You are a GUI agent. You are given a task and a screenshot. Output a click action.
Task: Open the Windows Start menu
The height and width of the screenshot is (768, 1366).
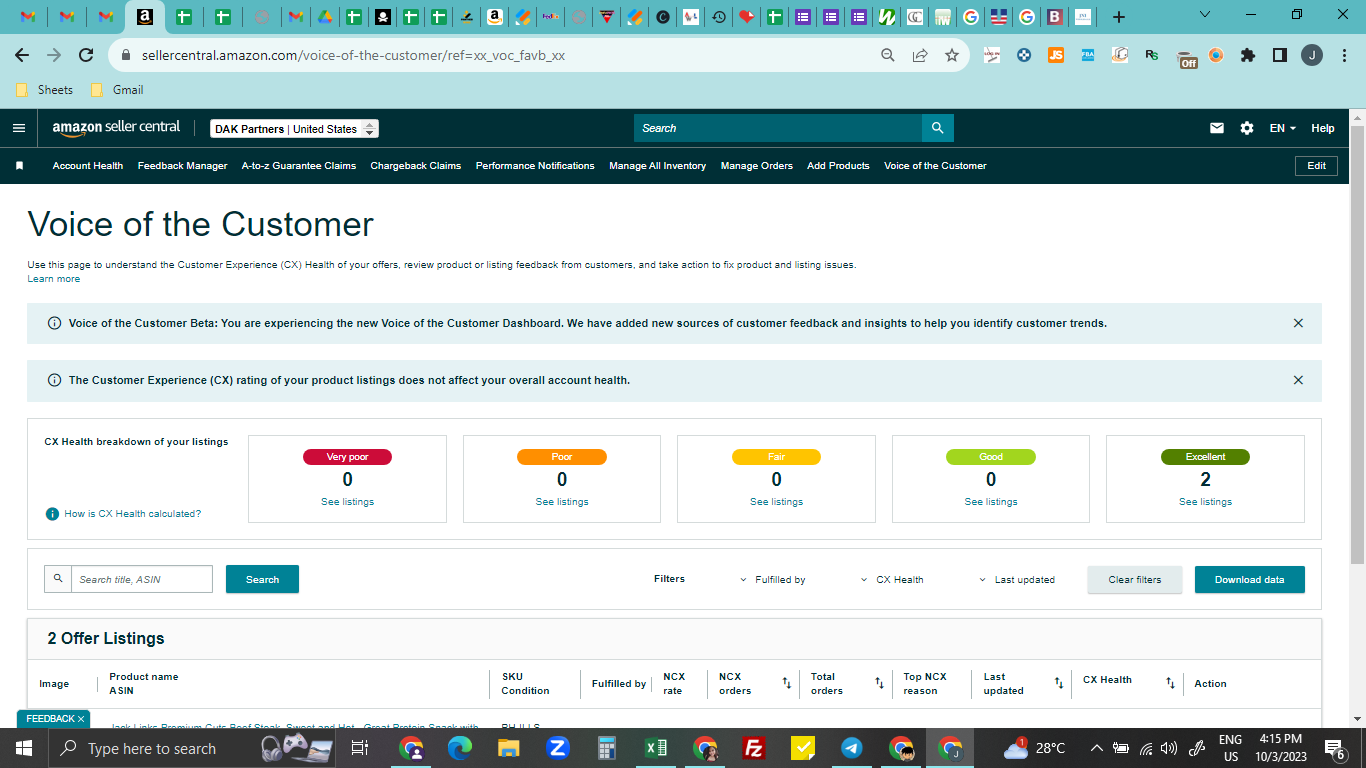[x=24, y=748]
